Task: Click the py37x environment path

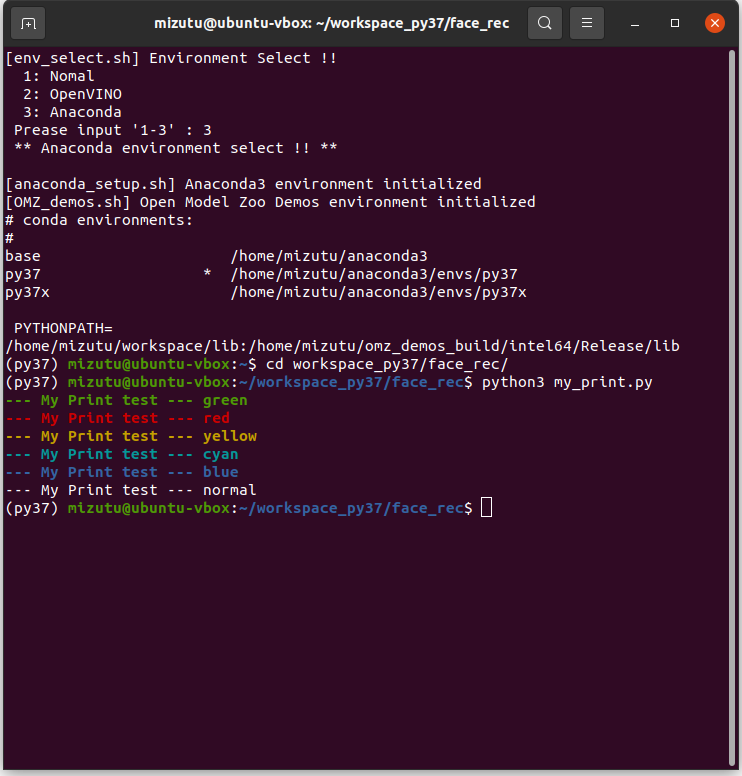Action: coord(377,292)
